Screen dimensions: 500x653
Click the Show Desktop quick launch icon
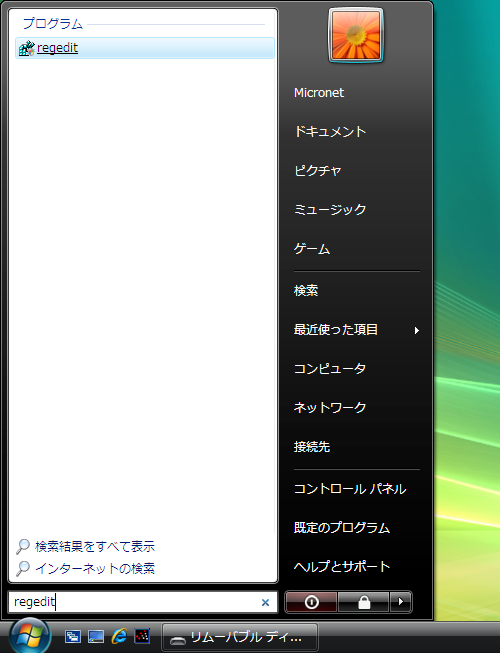(x=96, y=636)
